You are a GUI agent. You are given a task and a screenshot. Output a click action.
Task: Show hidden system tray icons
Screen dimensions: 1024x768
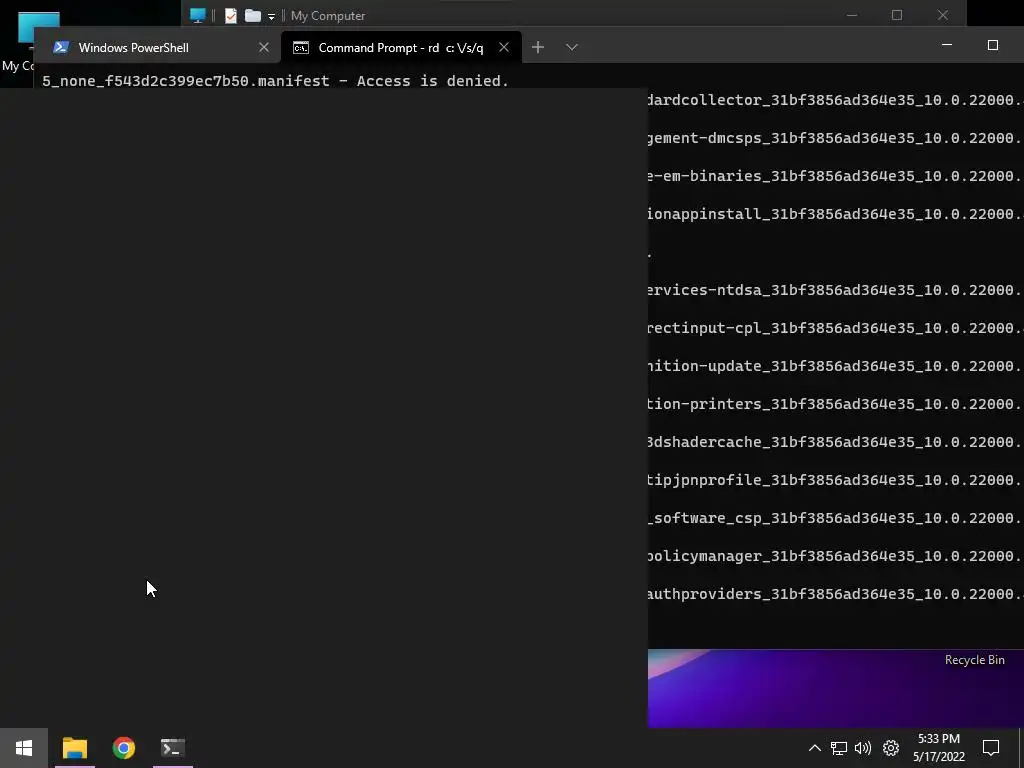814,748
